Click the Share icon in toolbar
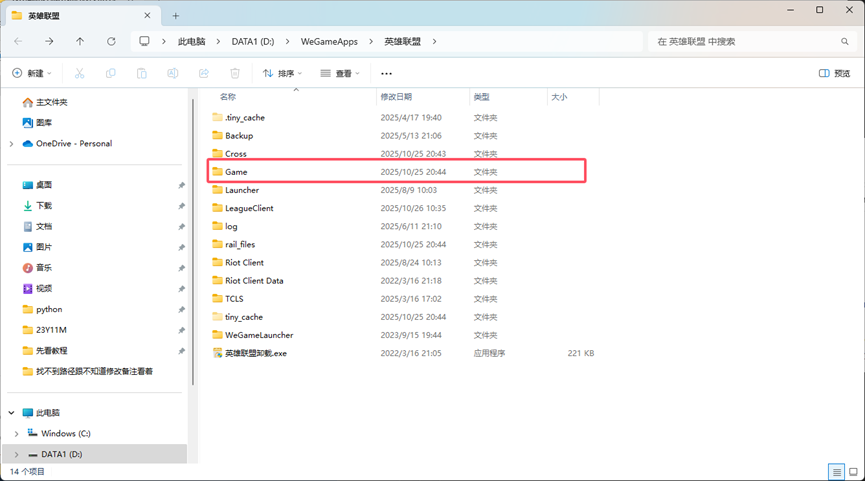865x481 pixels. [204, 73]
